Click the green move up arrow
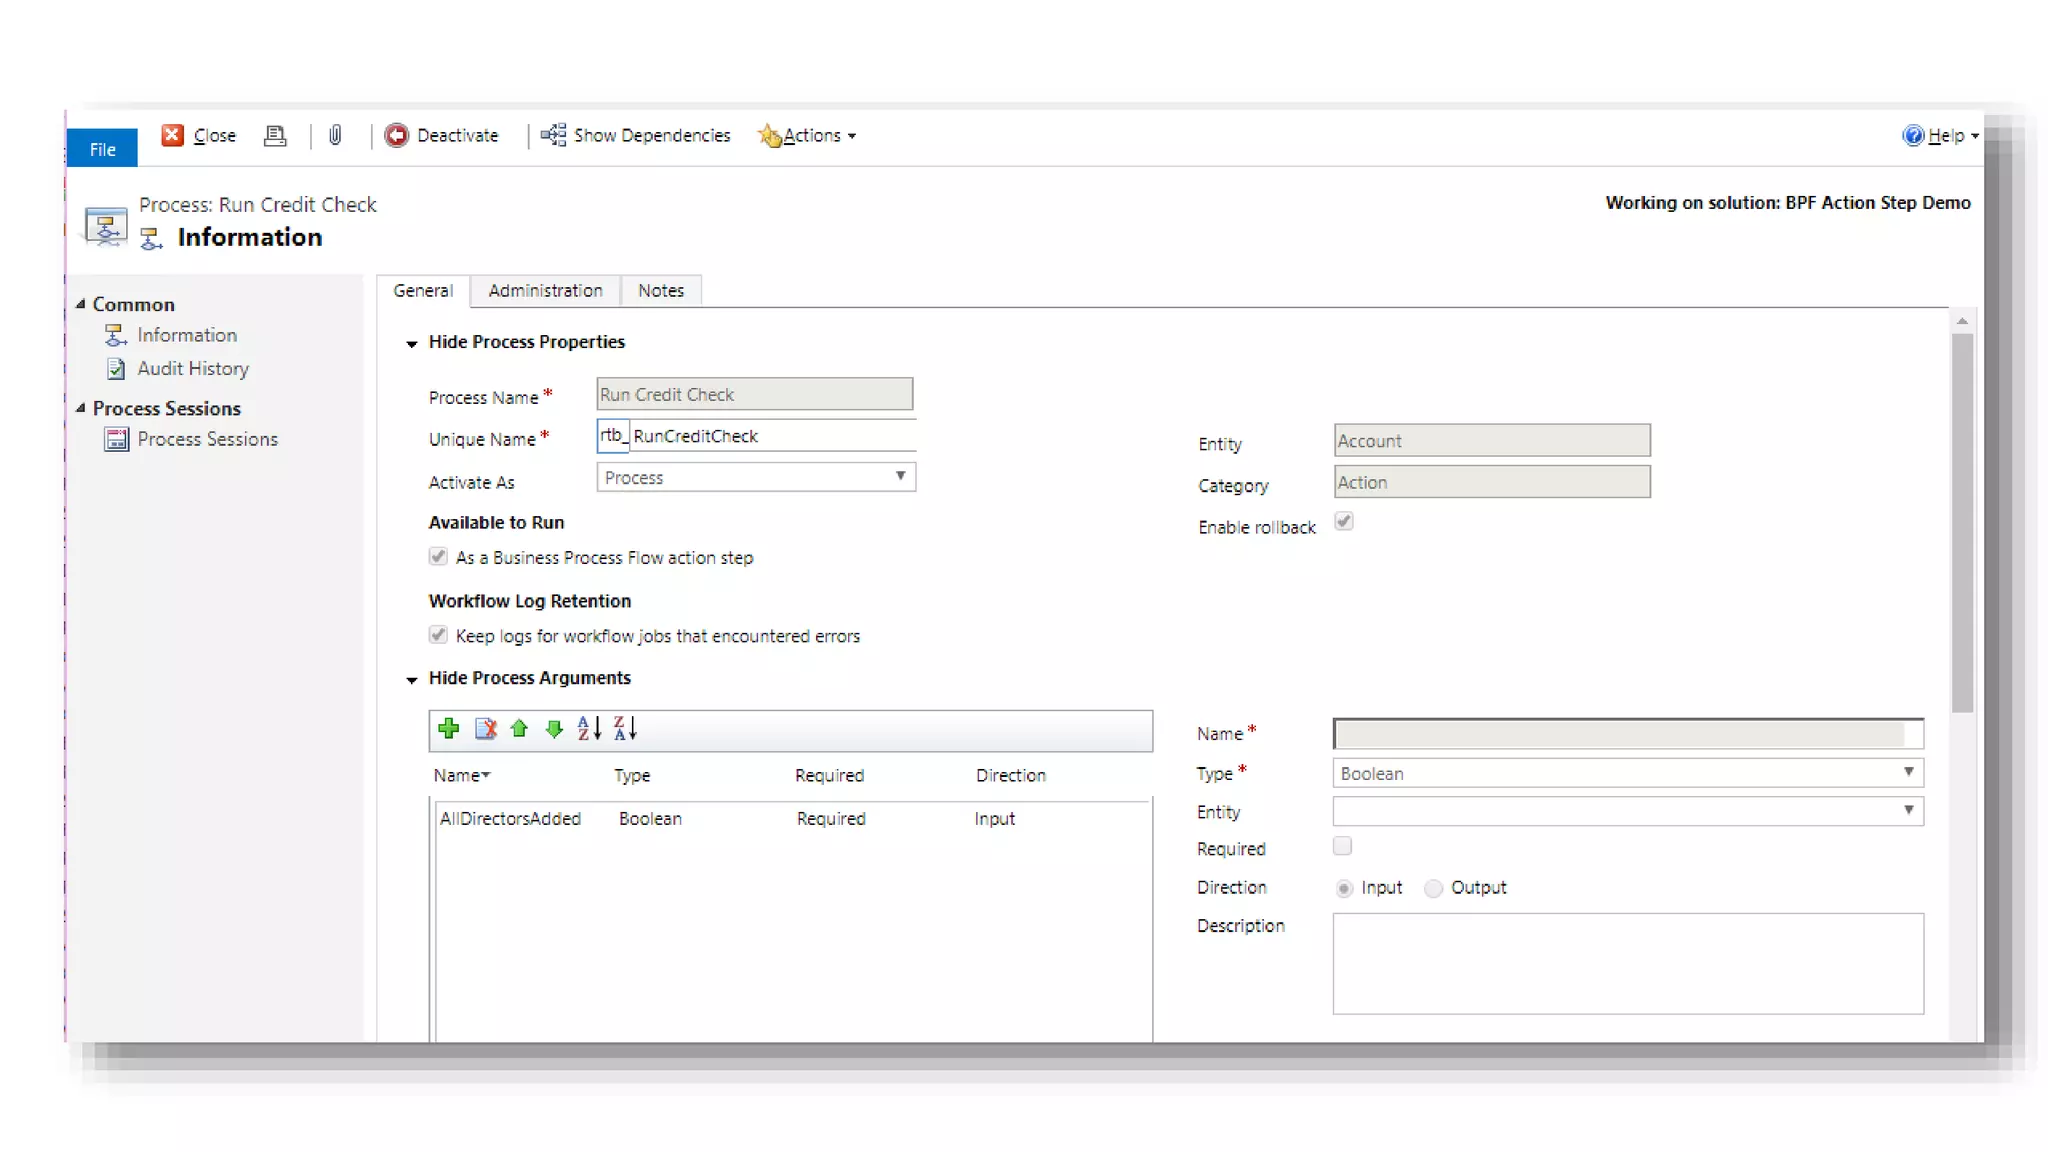 coord(519,729)
